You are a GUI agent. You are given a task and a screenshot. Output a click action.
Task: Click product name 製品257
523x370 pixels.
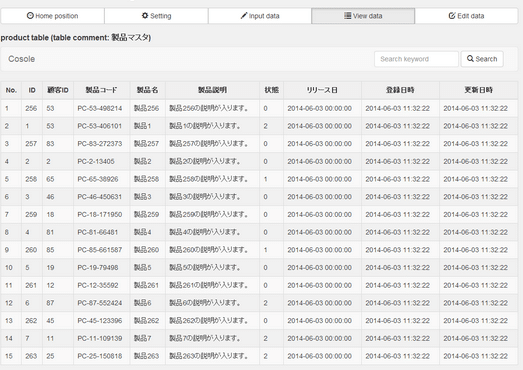[x=146, y=144]
